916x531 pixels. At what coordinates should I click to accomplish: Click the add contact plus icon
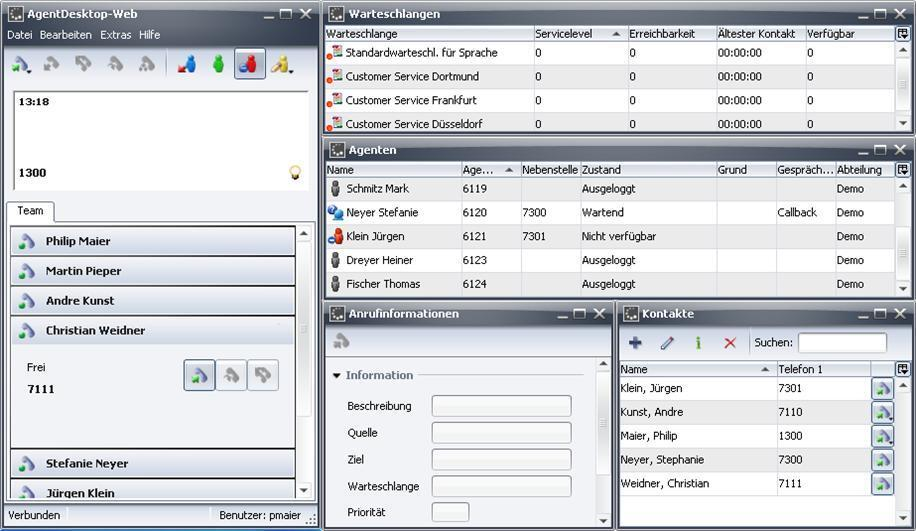[635, 343]
